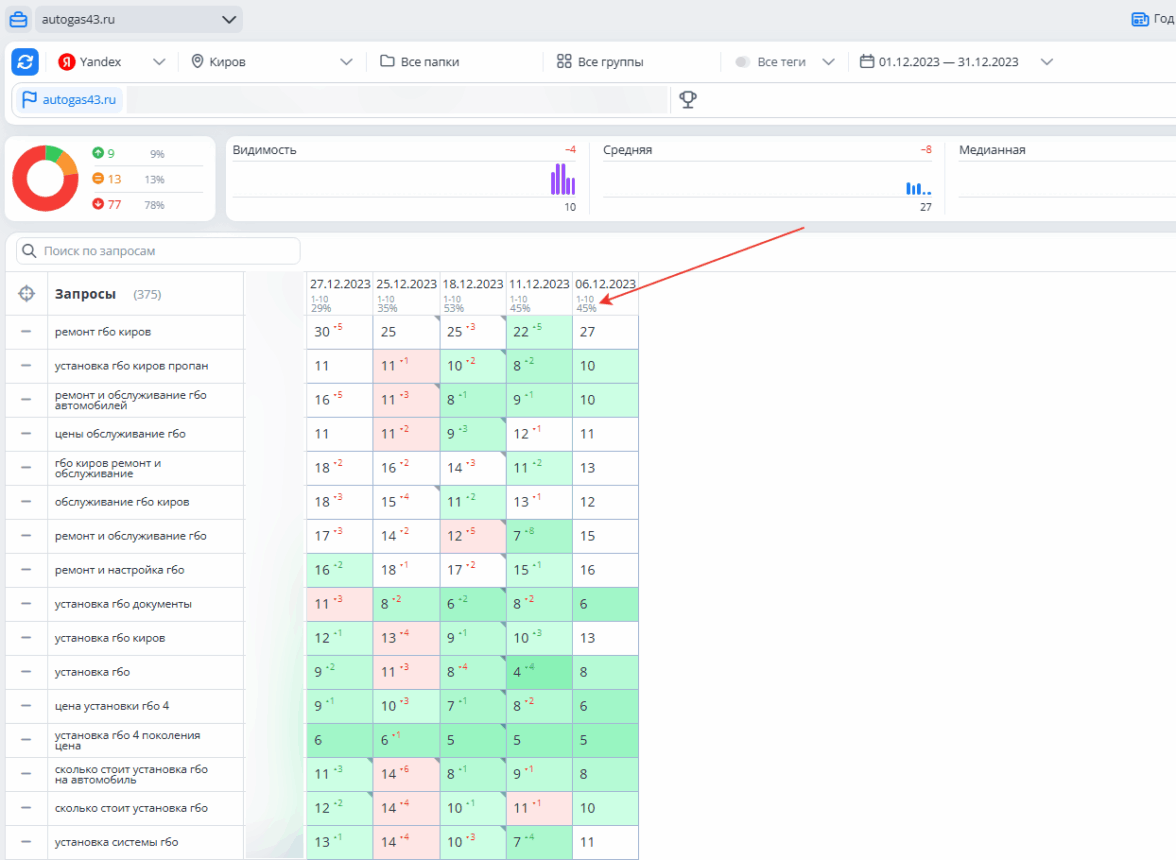Click the autogas43.ru flag domain button
This screenshot has width=1176, height=860.
[x=69, y=99]
